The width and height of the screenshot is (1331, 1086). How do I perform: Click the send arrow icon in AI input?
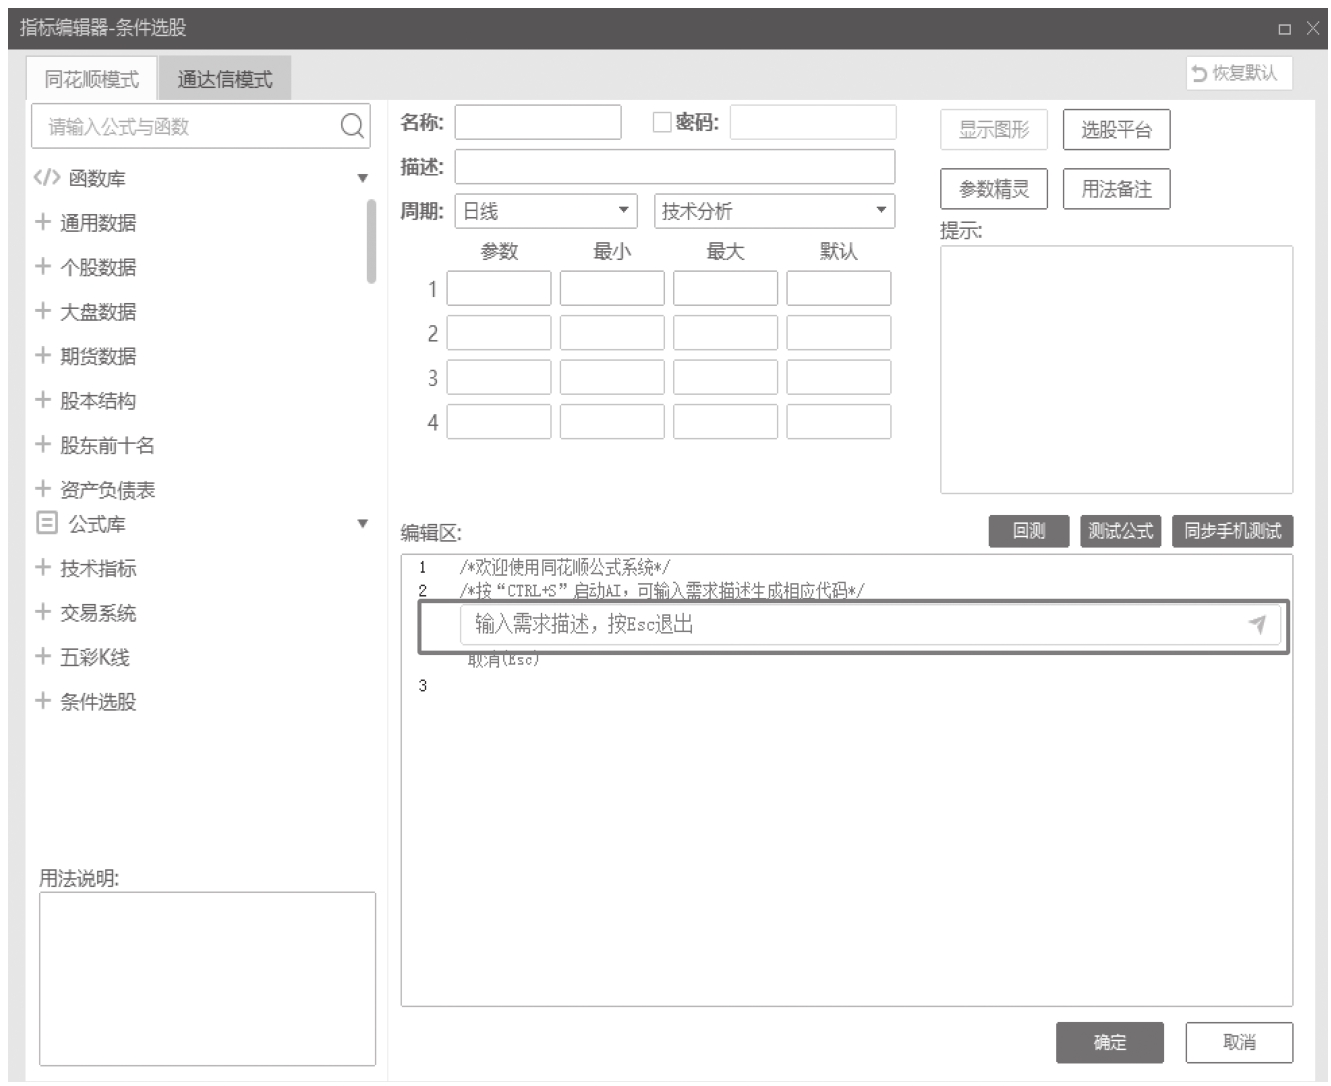tap(1258, 624)
